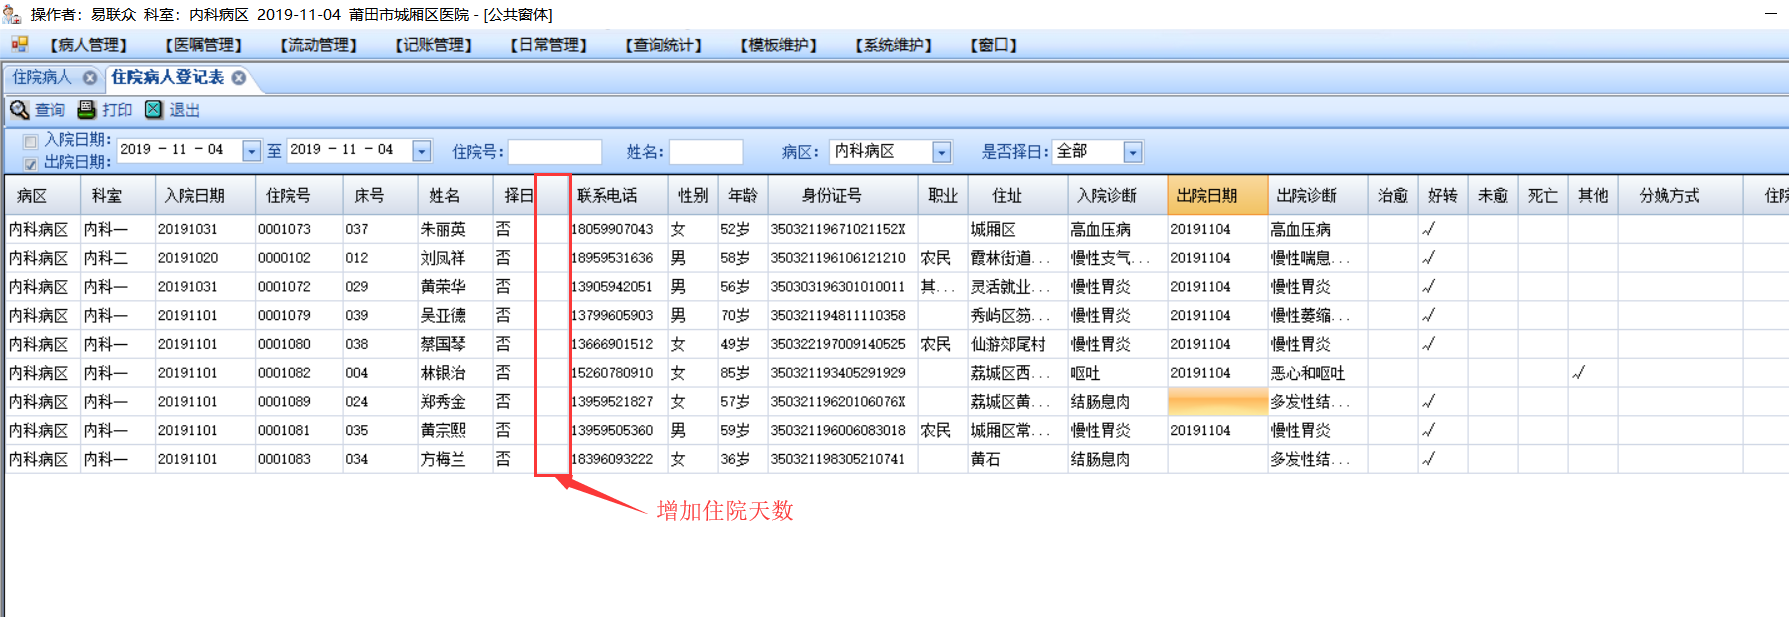Click the 出院日期 column header
Viewport: 1789px width, 617px height.
coord(1217,195)
